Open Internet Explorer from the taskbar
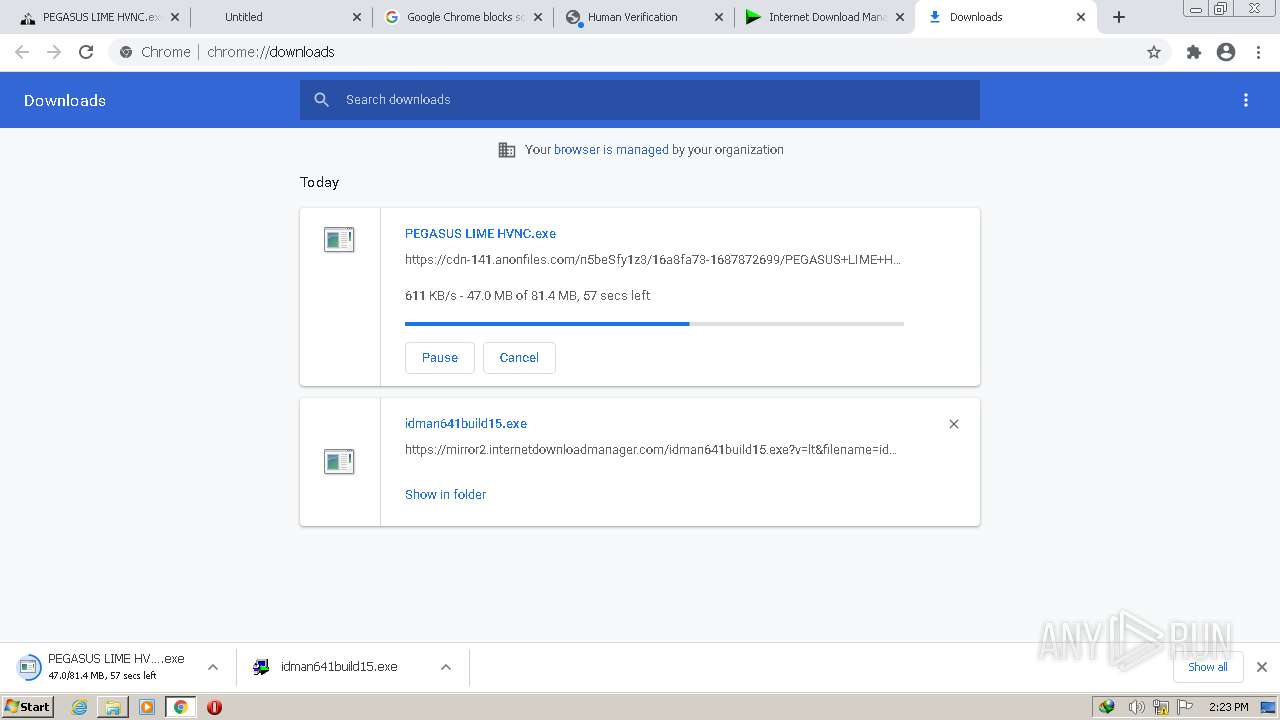Screen dimensions: 1280x720 (x=79, y=707)
